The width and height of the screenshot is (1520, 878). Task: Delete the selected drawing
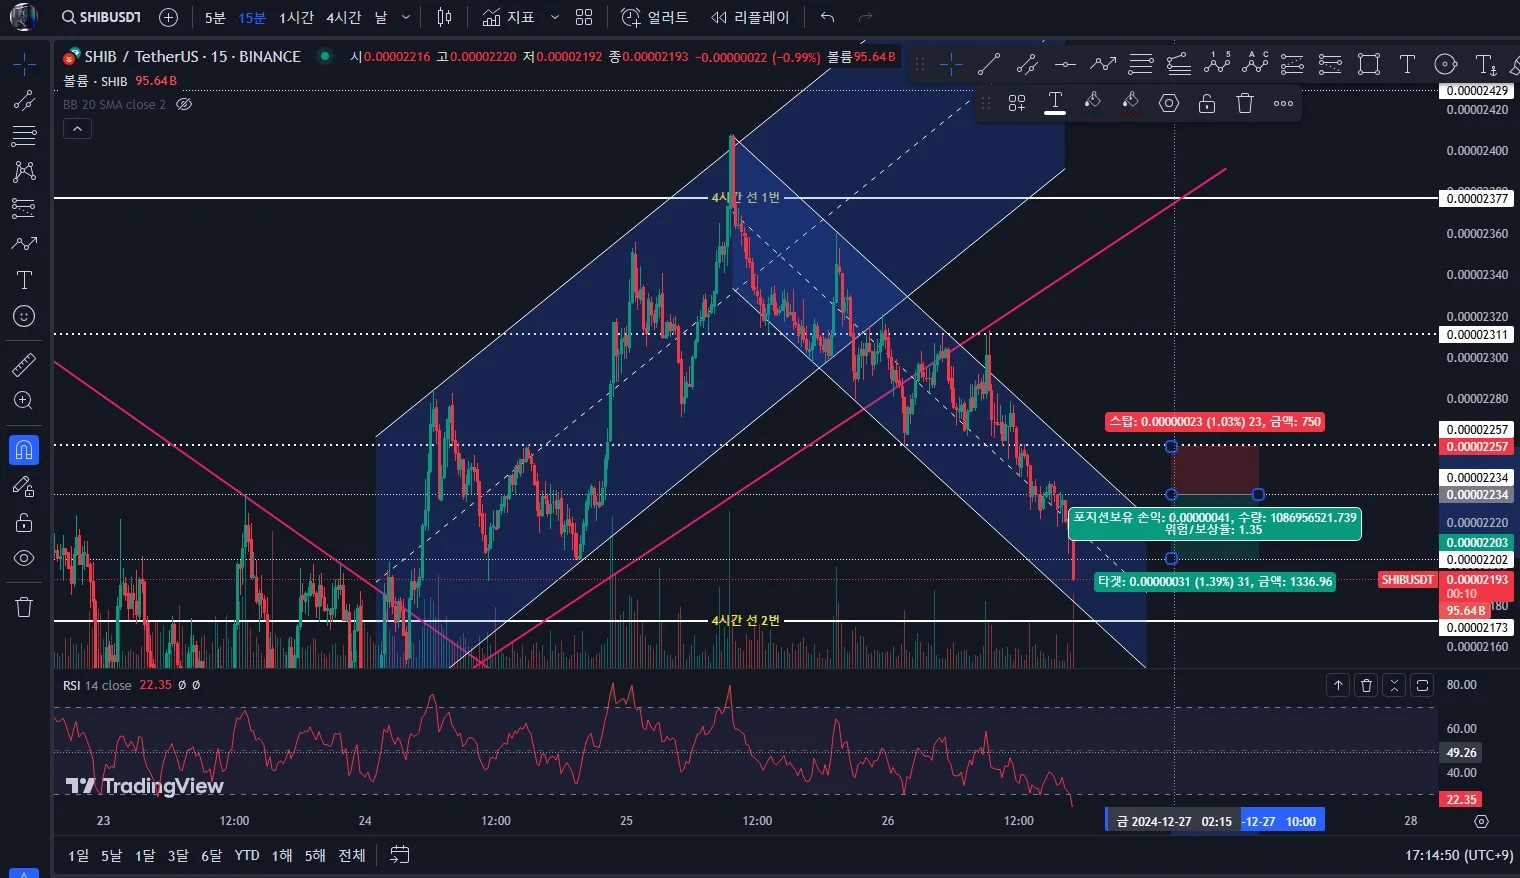(1245, 103)
